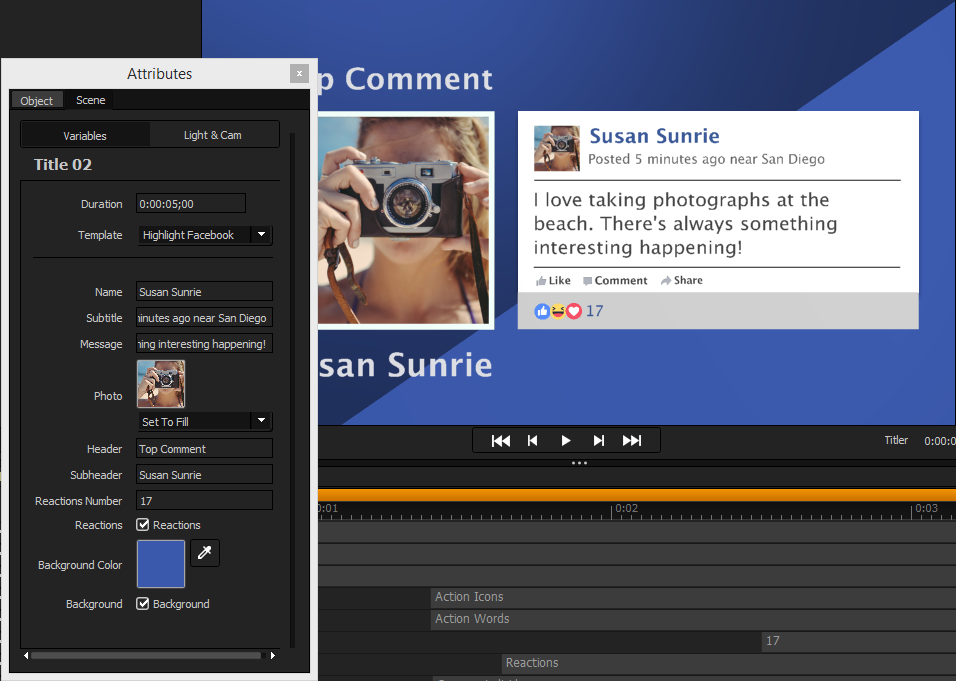Click the Duration timecode field

190,204
